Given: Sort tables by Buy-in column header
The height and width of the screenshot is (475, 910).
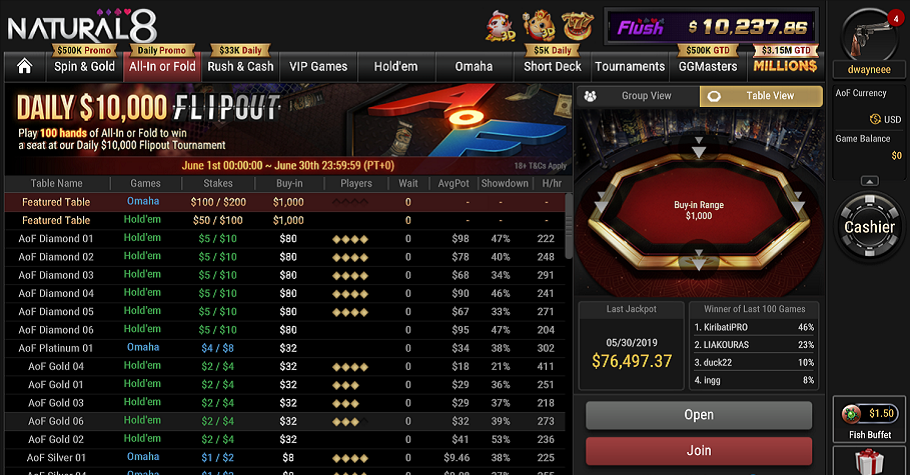Looking at the screenshot, I should [x=289, y=183].
